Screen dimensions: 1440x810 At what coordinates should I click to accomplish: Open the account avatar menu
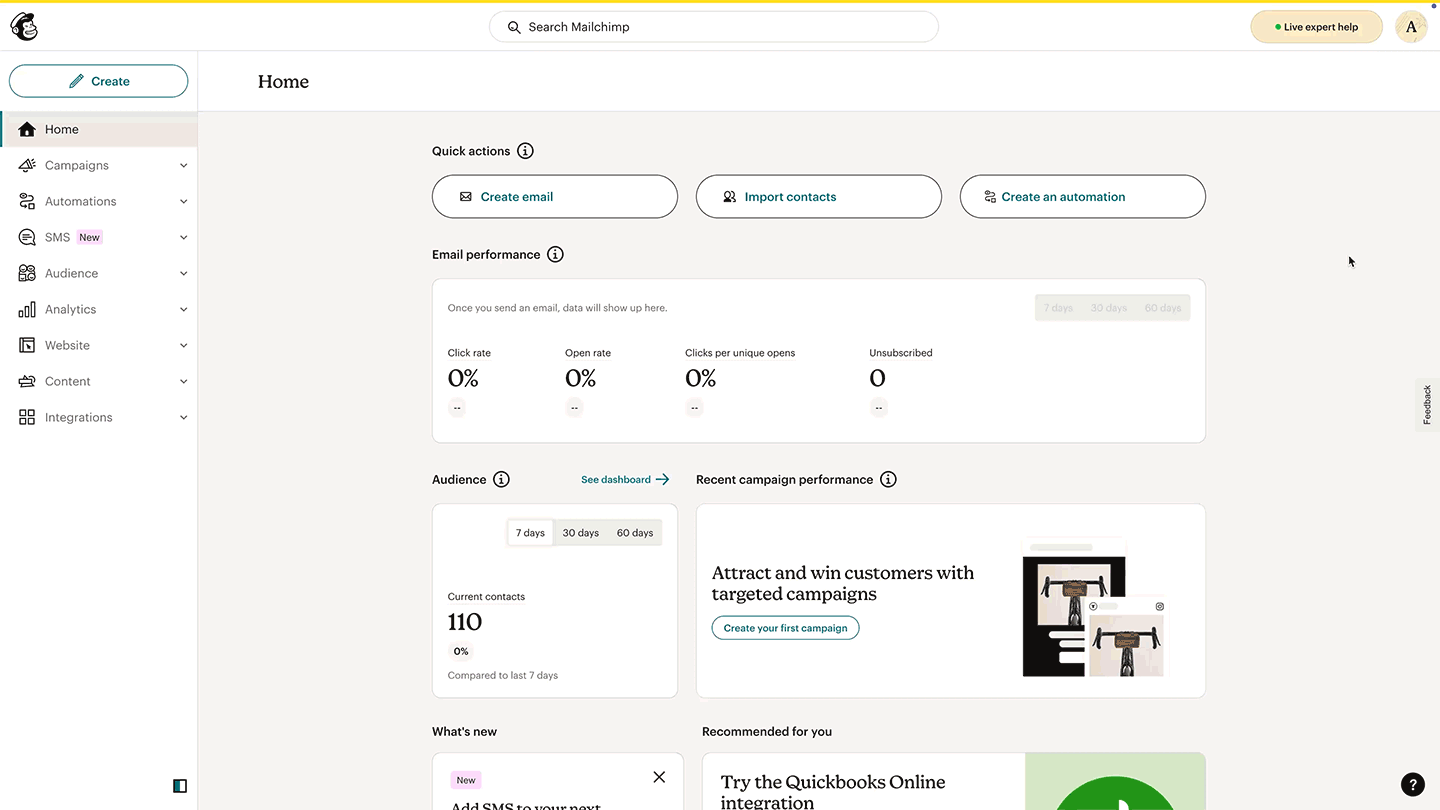pyautogui.click(x=1411, y=27)
